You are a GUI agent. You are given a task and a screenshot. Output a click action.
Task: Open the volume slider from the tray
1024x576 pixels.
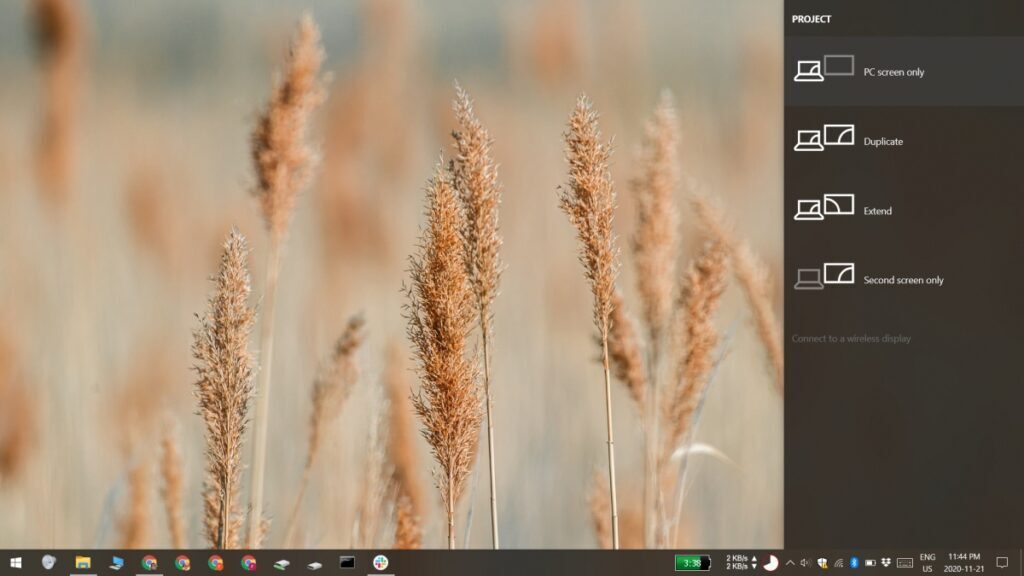pos(805,562)
